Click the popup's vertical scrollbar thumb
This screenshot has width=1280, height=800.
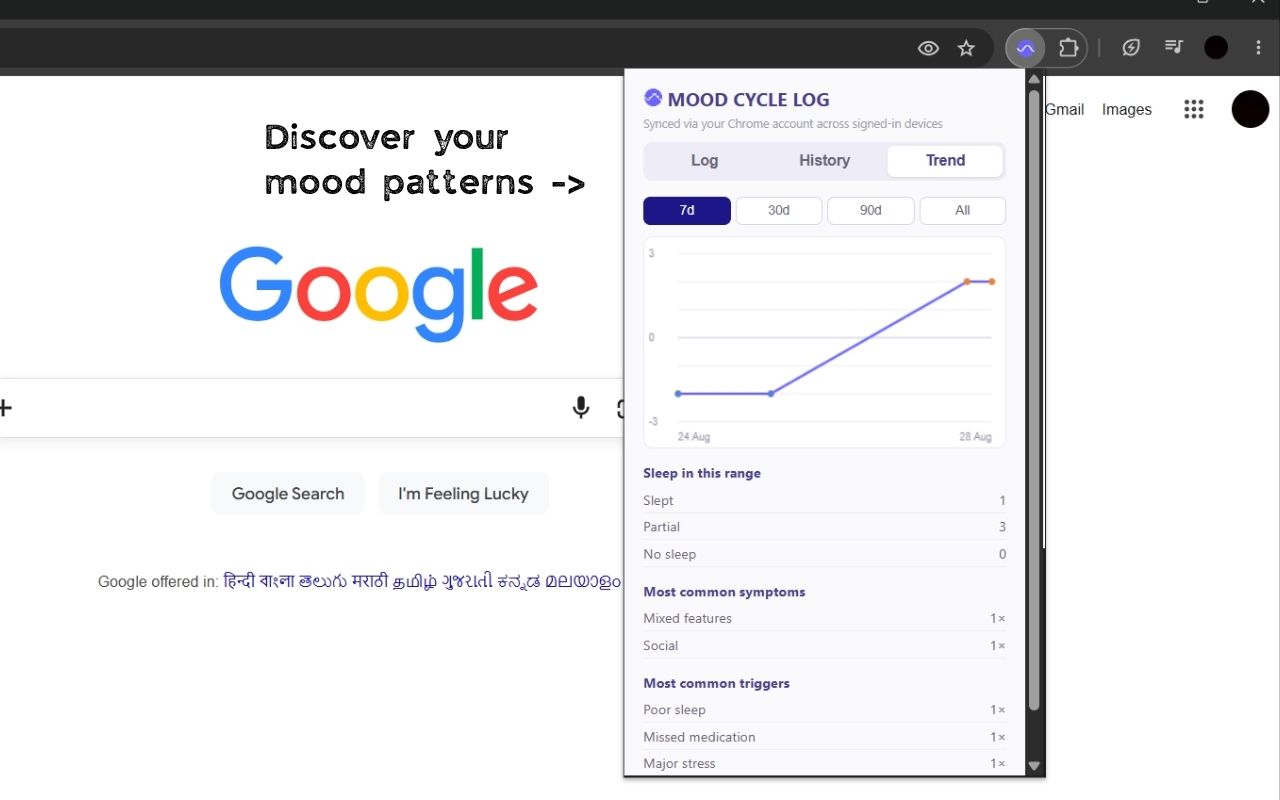(x=1034, y=400)
